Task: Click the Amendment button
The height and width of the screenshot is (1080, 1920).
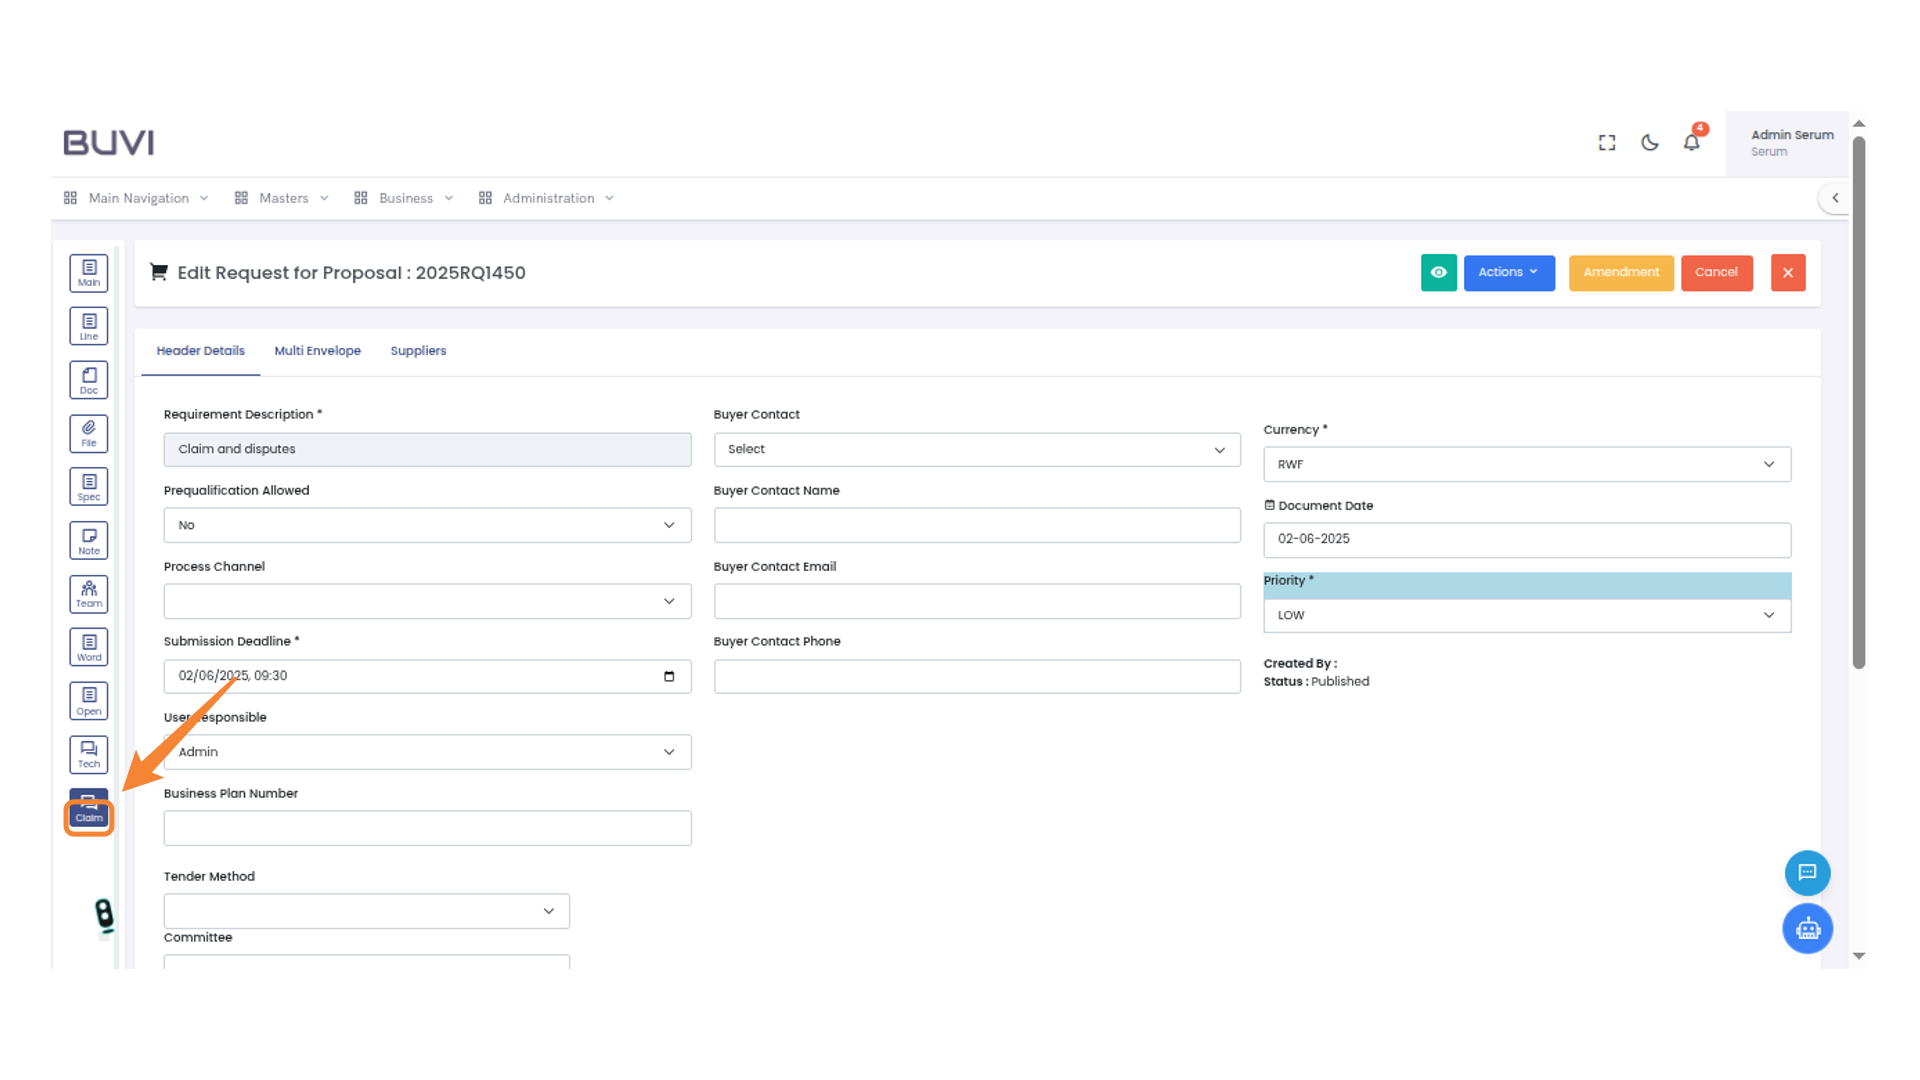Action: 1620,272
